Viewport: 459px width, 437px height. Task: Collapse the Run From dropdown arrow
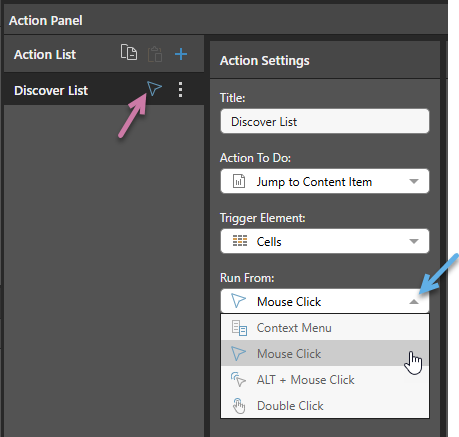pos(414,302)
